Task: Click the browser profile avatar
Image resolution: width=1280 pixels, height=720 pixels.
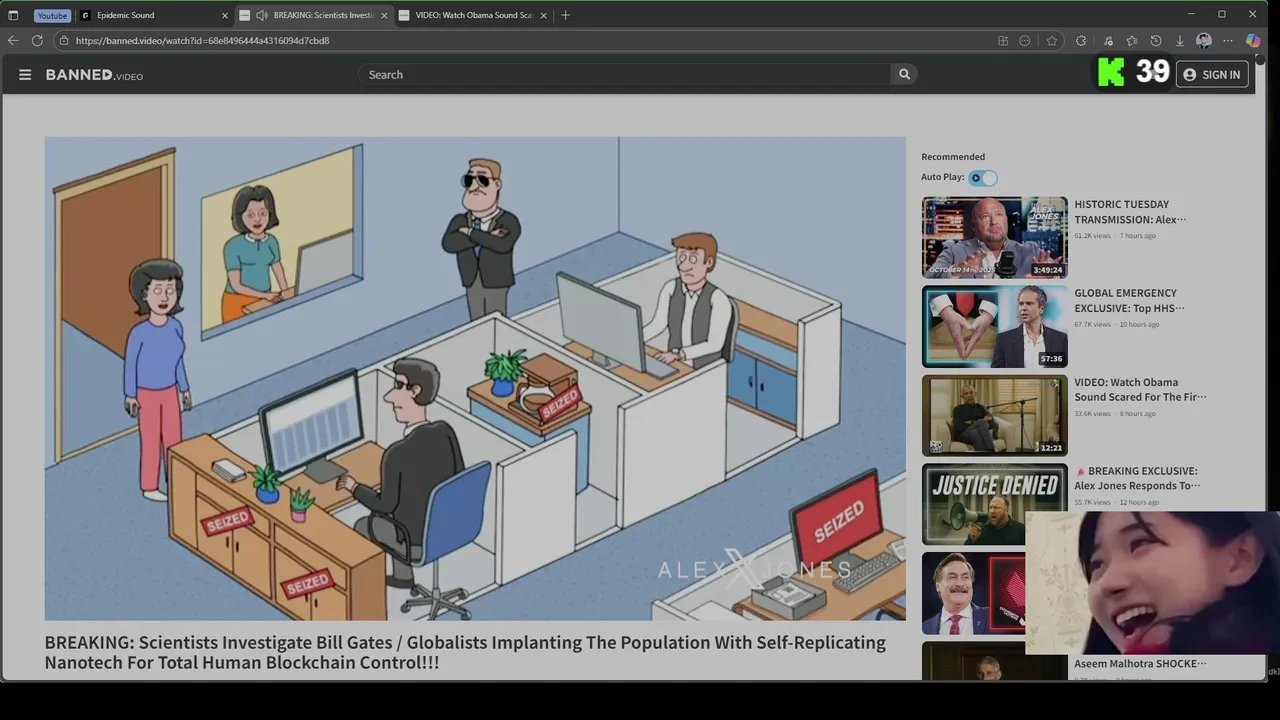Action: pyautogui.click(x=1204, y=41)
